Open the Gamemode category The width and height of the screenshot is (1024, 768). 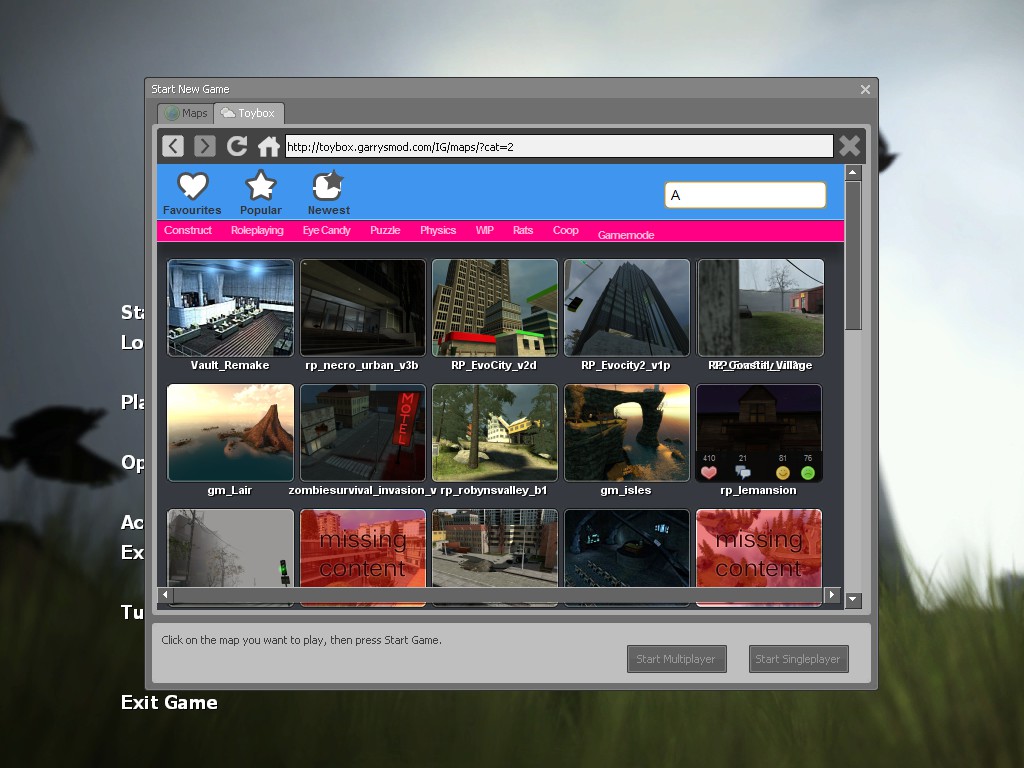pos(626,235)
